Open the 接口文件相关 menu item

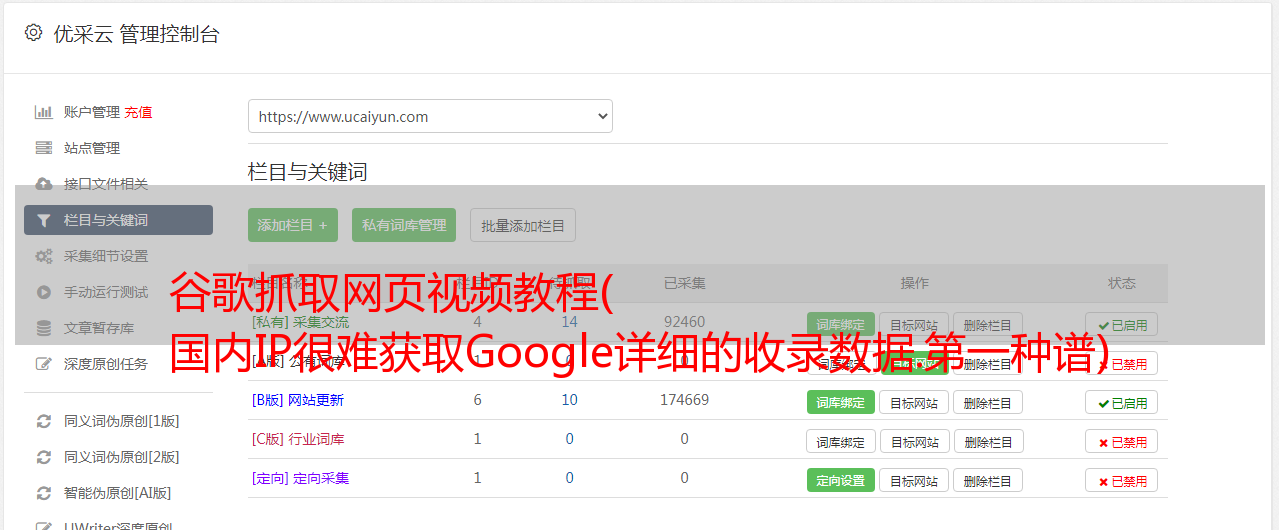[x=106, y=184]
